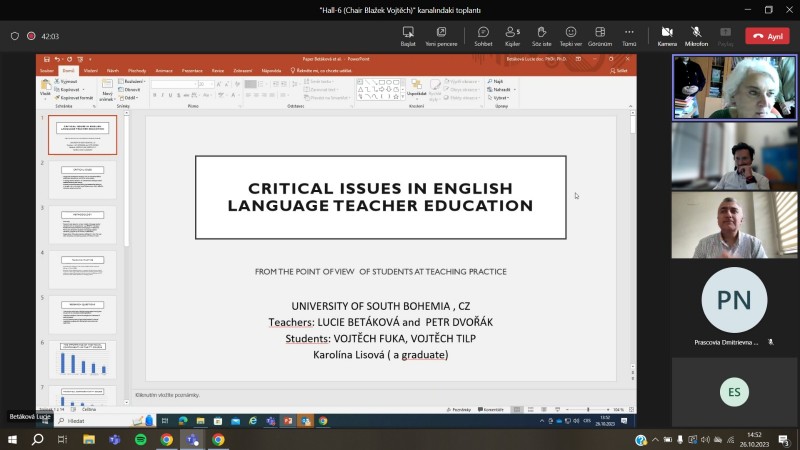
Task: Click the Ayrıl leave button
Action: 768,36
